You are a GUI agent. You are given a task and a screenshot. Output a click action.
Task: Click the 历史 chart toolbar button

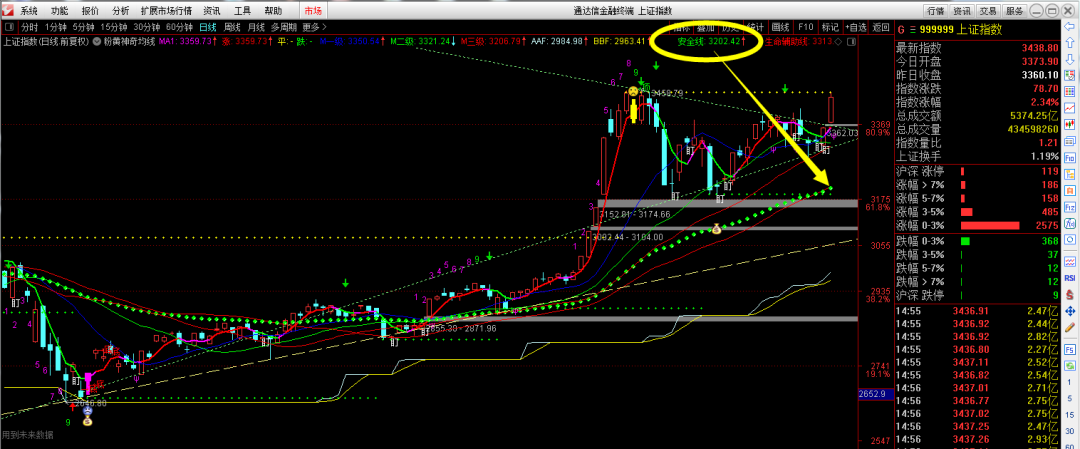729,28
